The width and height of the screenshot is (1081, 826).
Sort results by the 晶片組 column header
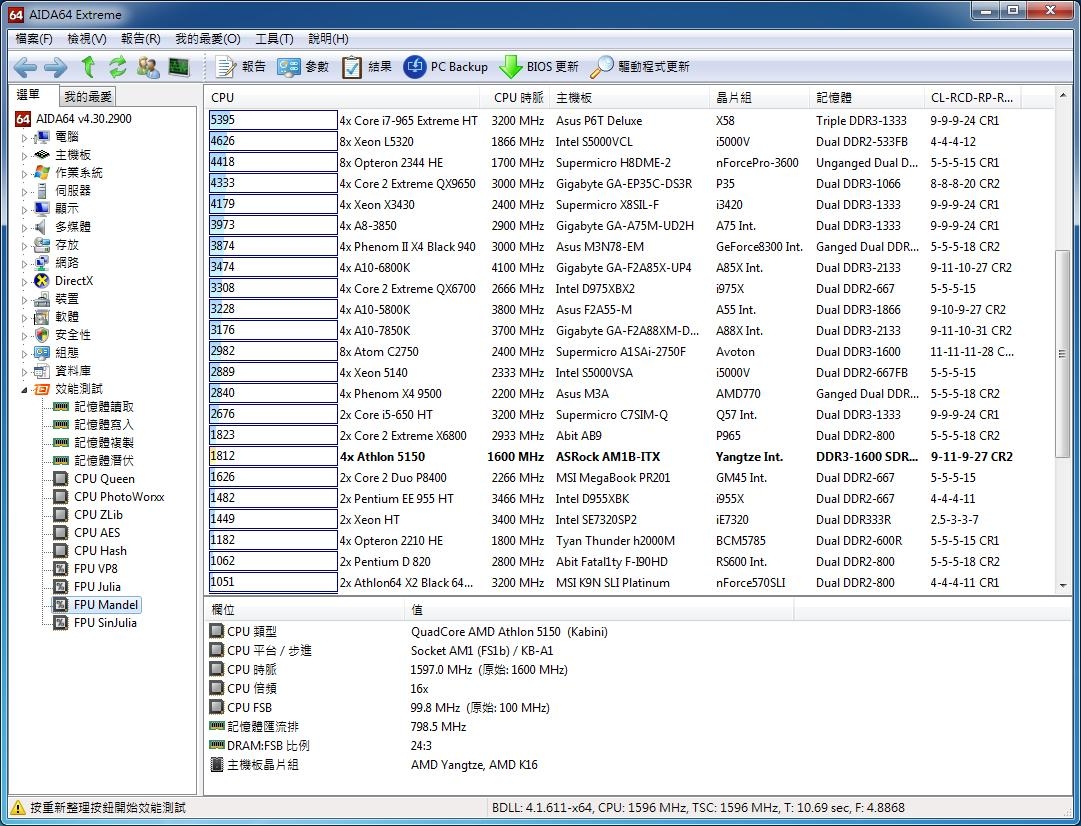point(760,98)
